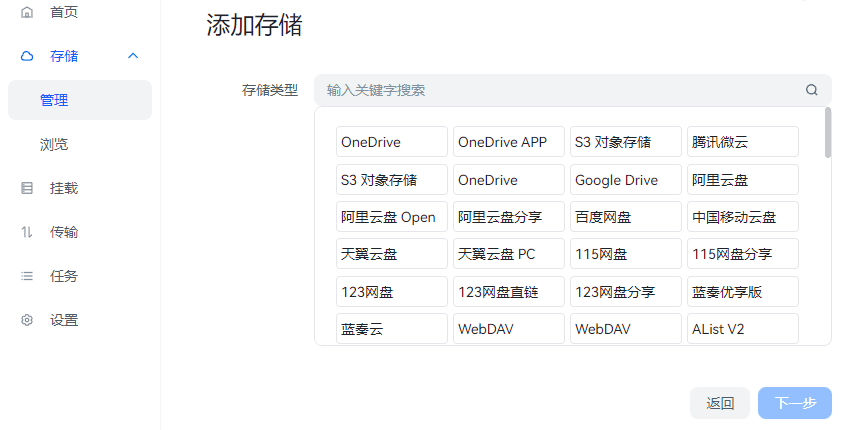850x430 pixels.
Task: Select 阿里云盘 Open storage option
Action: coord(391,217)
